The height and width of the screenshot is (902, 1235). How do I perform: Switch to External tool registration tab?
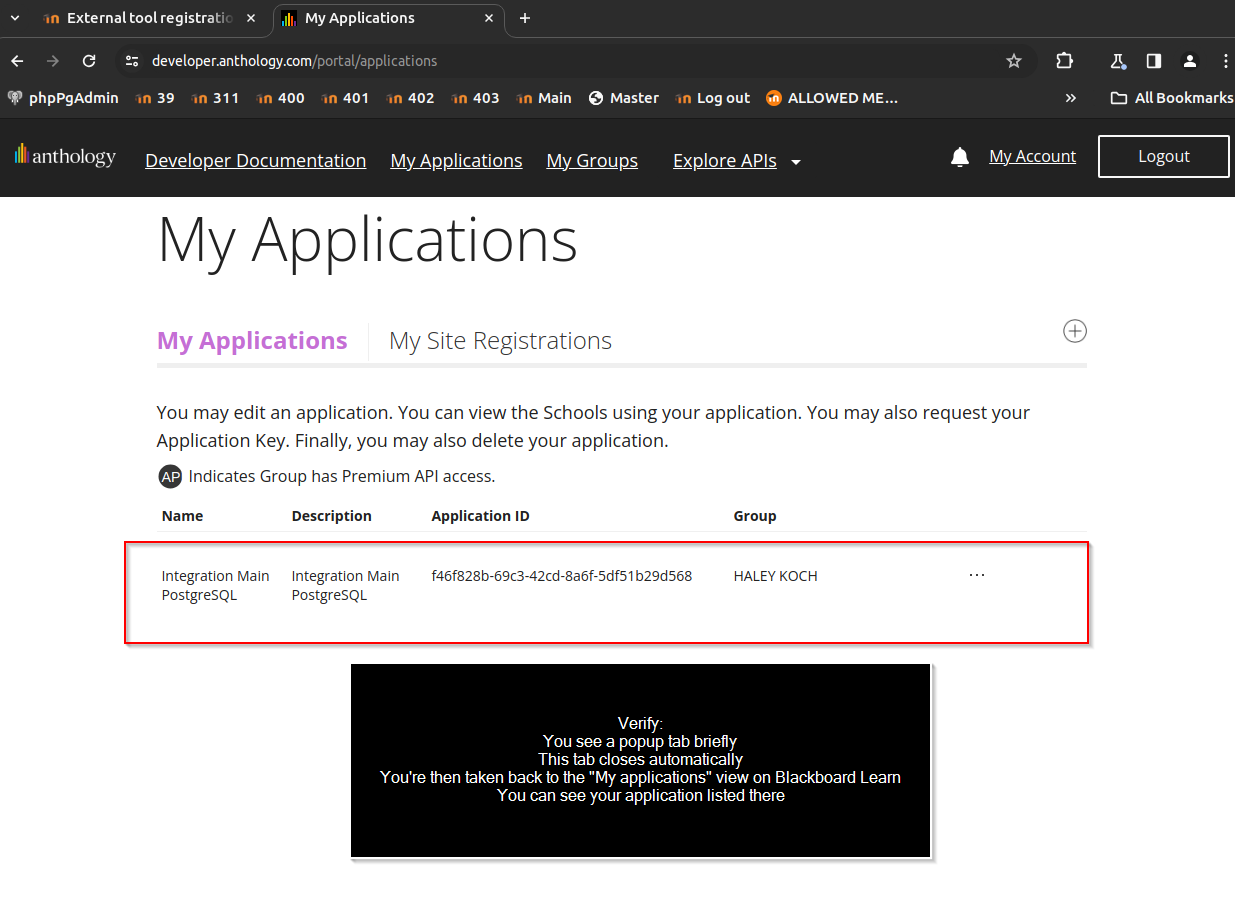click(150, 18)
